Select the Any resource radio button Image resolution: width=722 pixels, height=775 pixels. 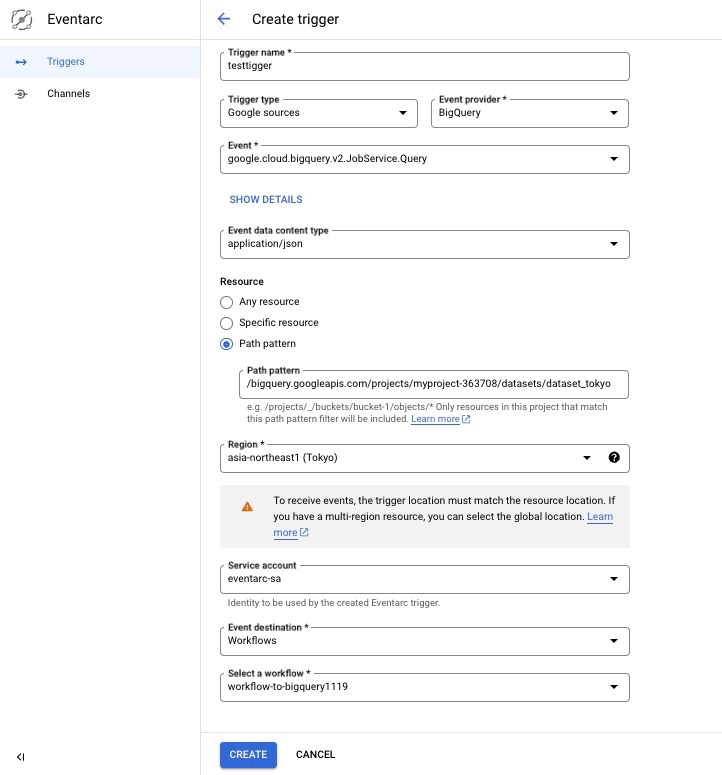(226, 302)
